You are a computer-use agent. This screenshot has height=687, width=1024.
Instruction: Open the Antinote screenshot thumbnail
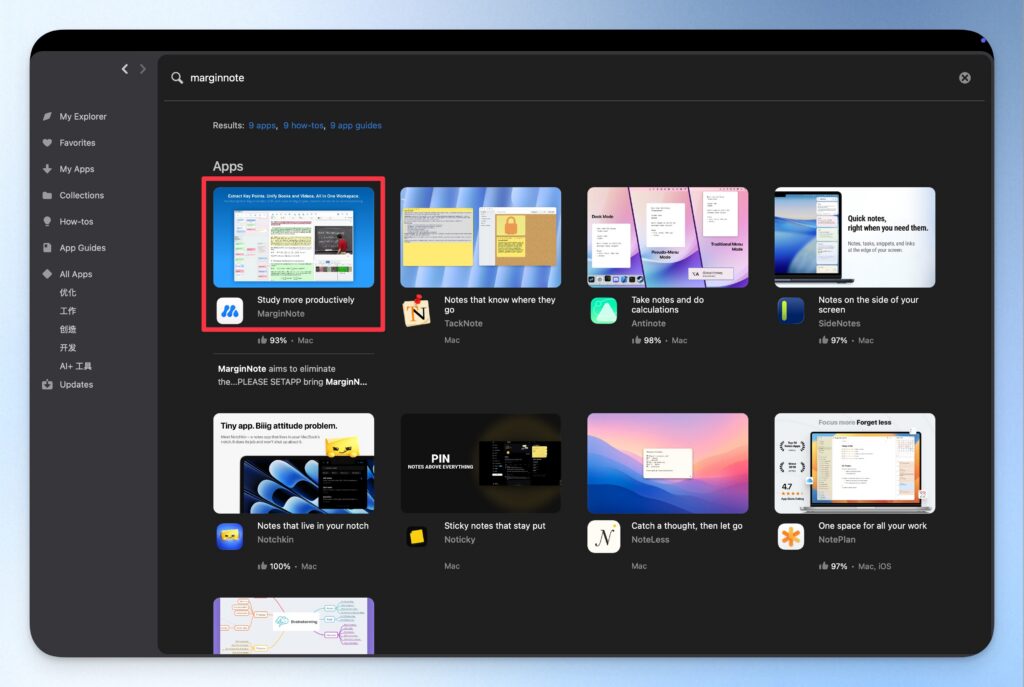tap(667, 237)
